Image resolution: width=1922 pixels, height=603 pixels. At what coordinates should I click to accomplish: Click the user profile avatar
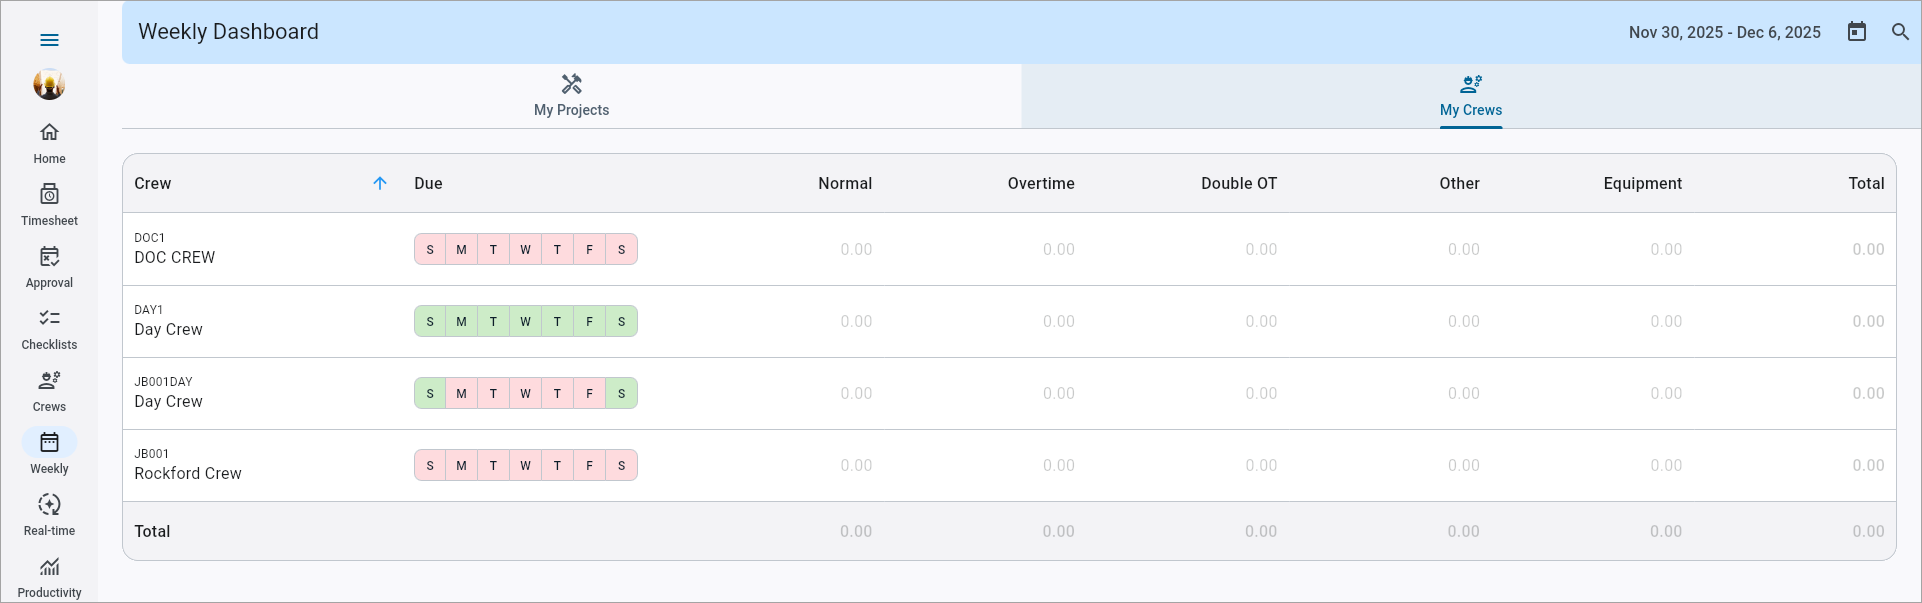click(x=49, y=85)
